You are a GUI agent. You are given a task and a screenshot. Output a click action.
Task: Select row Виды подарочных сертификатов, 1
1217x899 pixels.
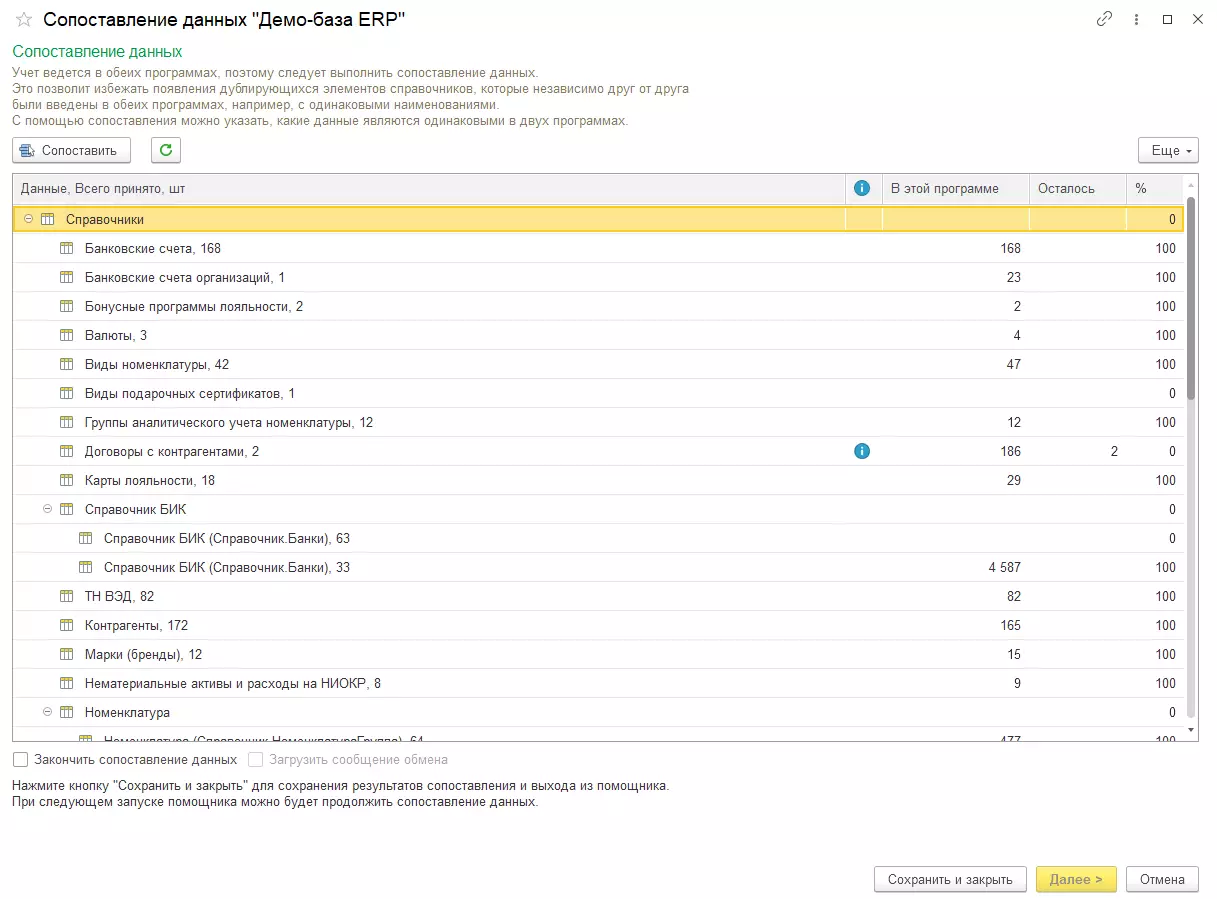[x=598, y=393]
